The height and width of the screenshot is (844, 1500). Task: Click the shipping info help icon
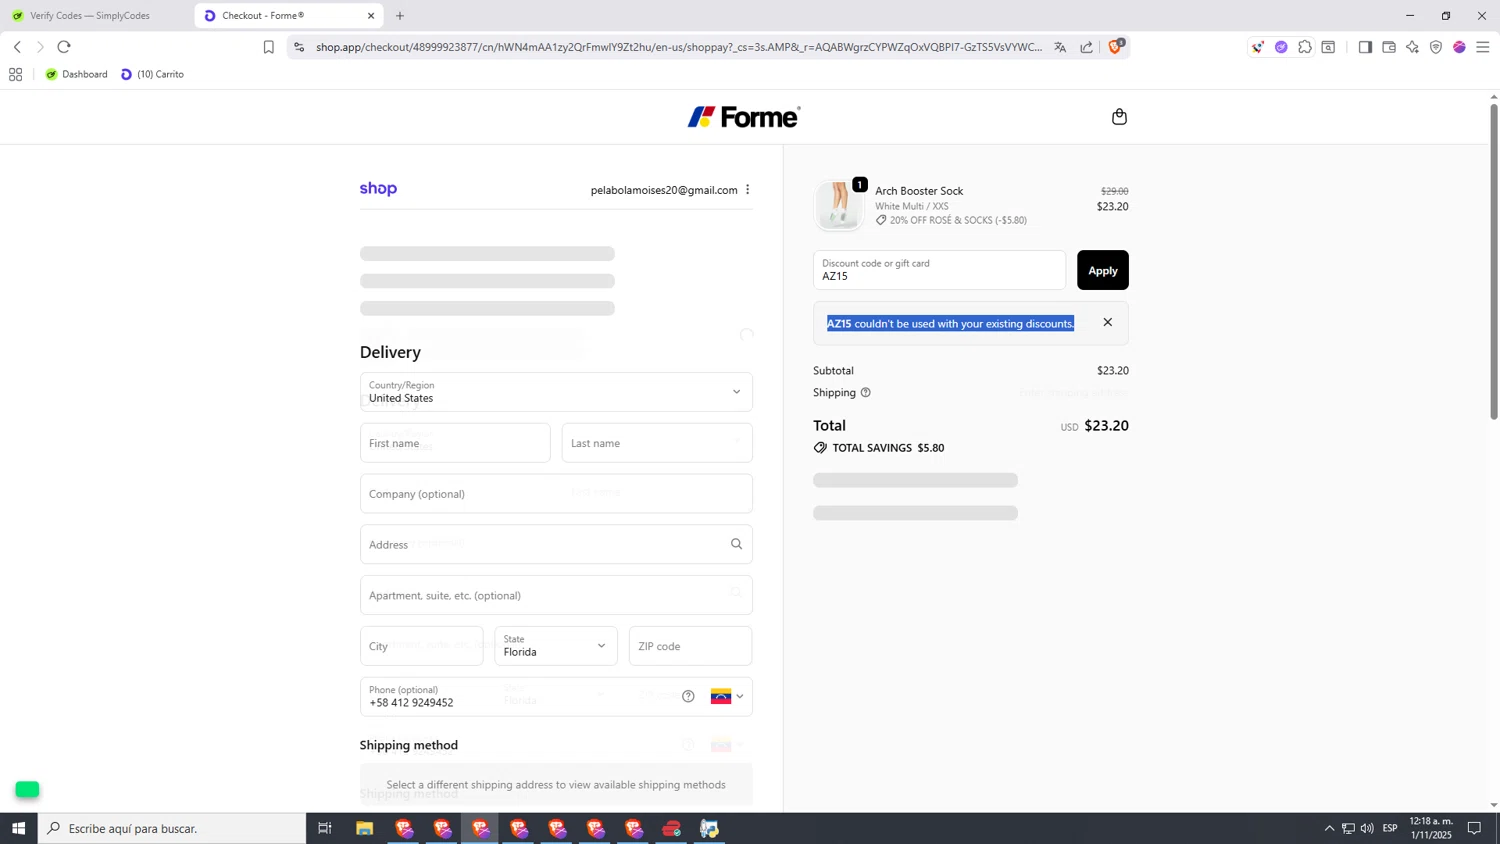click(x=866, y=393)
